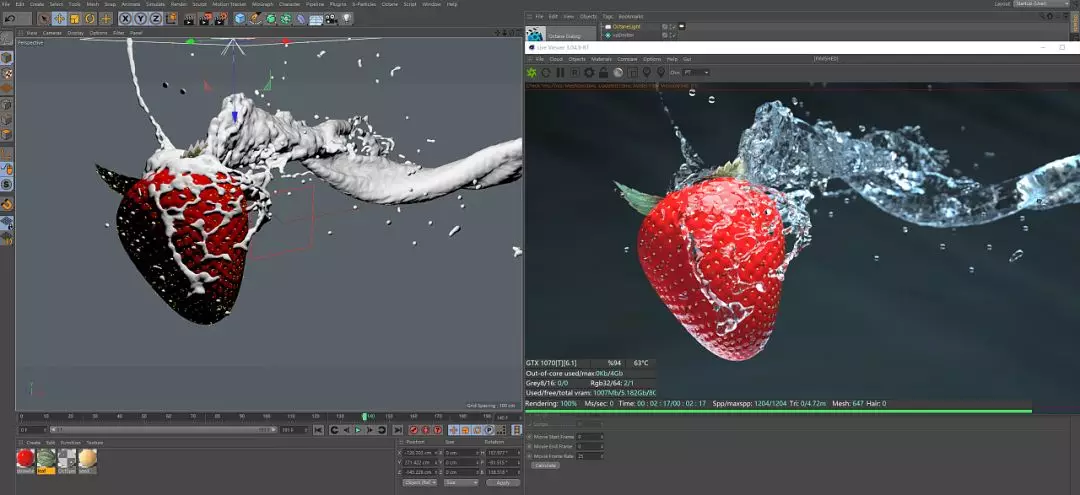Click the focus picker pin icon
The image size is (1080, 495).
[647, 72]
